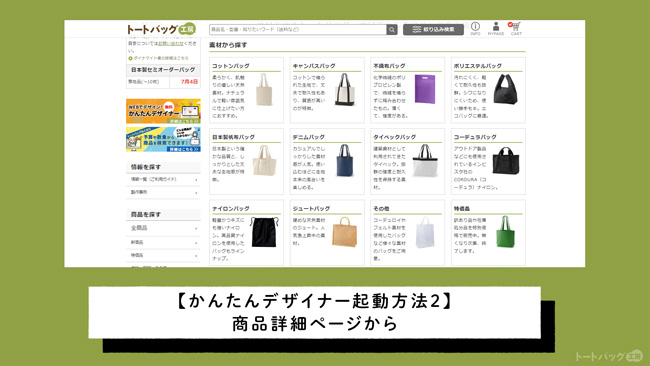Click the 日本製セミオーダーバッグ heading
650x366 pixels.
[163, 70]
